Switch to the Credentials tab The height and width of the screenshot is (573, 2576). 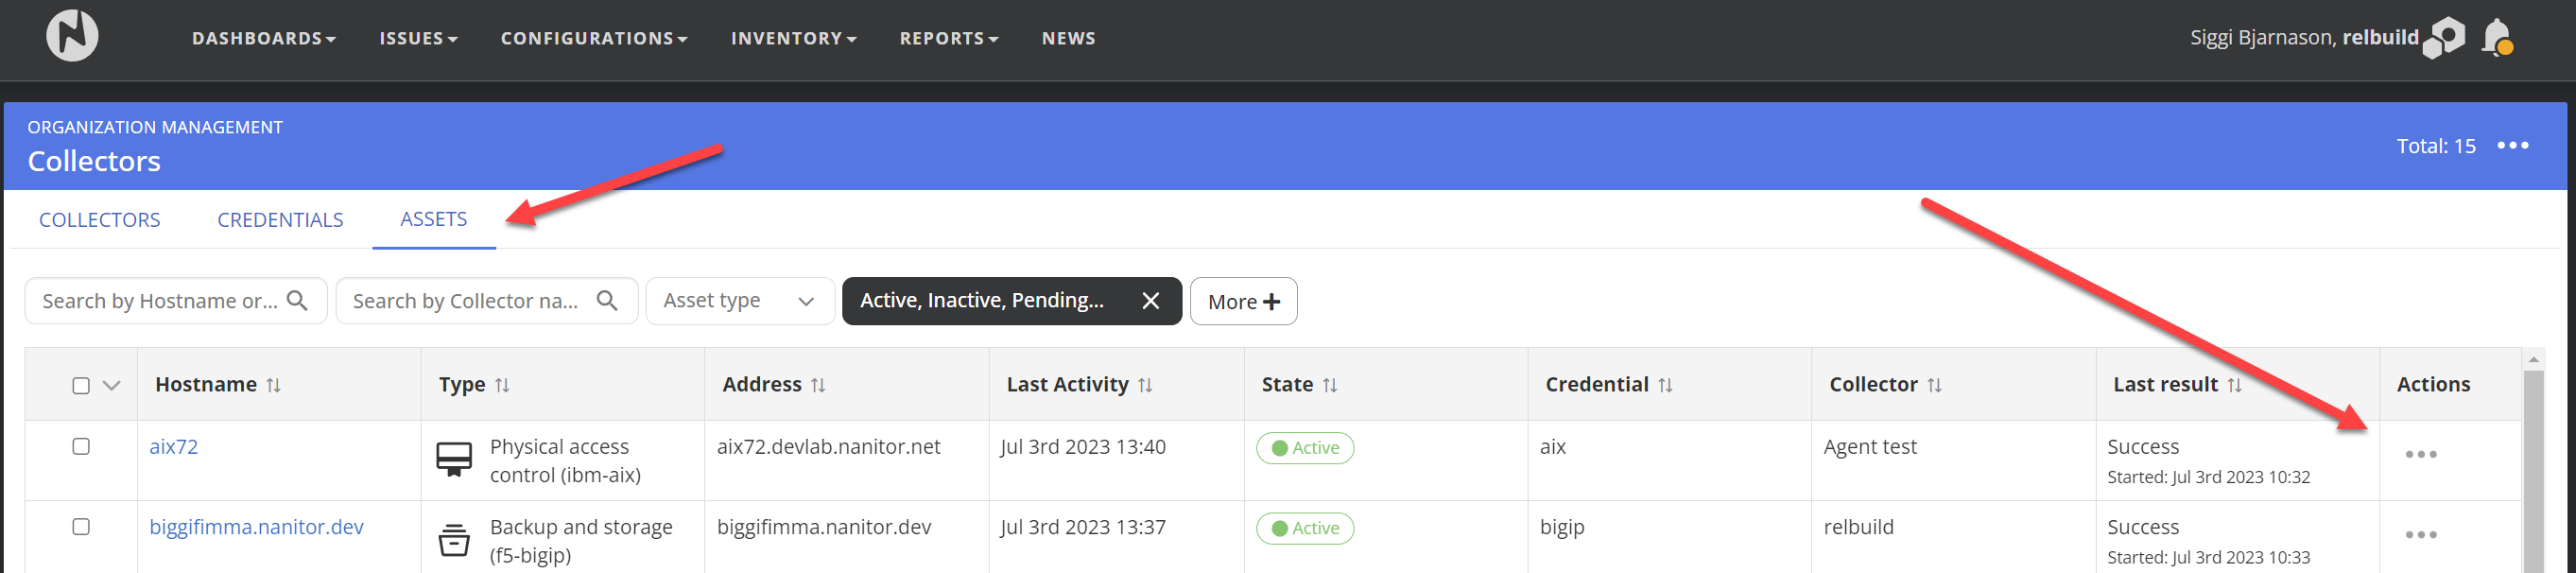(280, 220)
